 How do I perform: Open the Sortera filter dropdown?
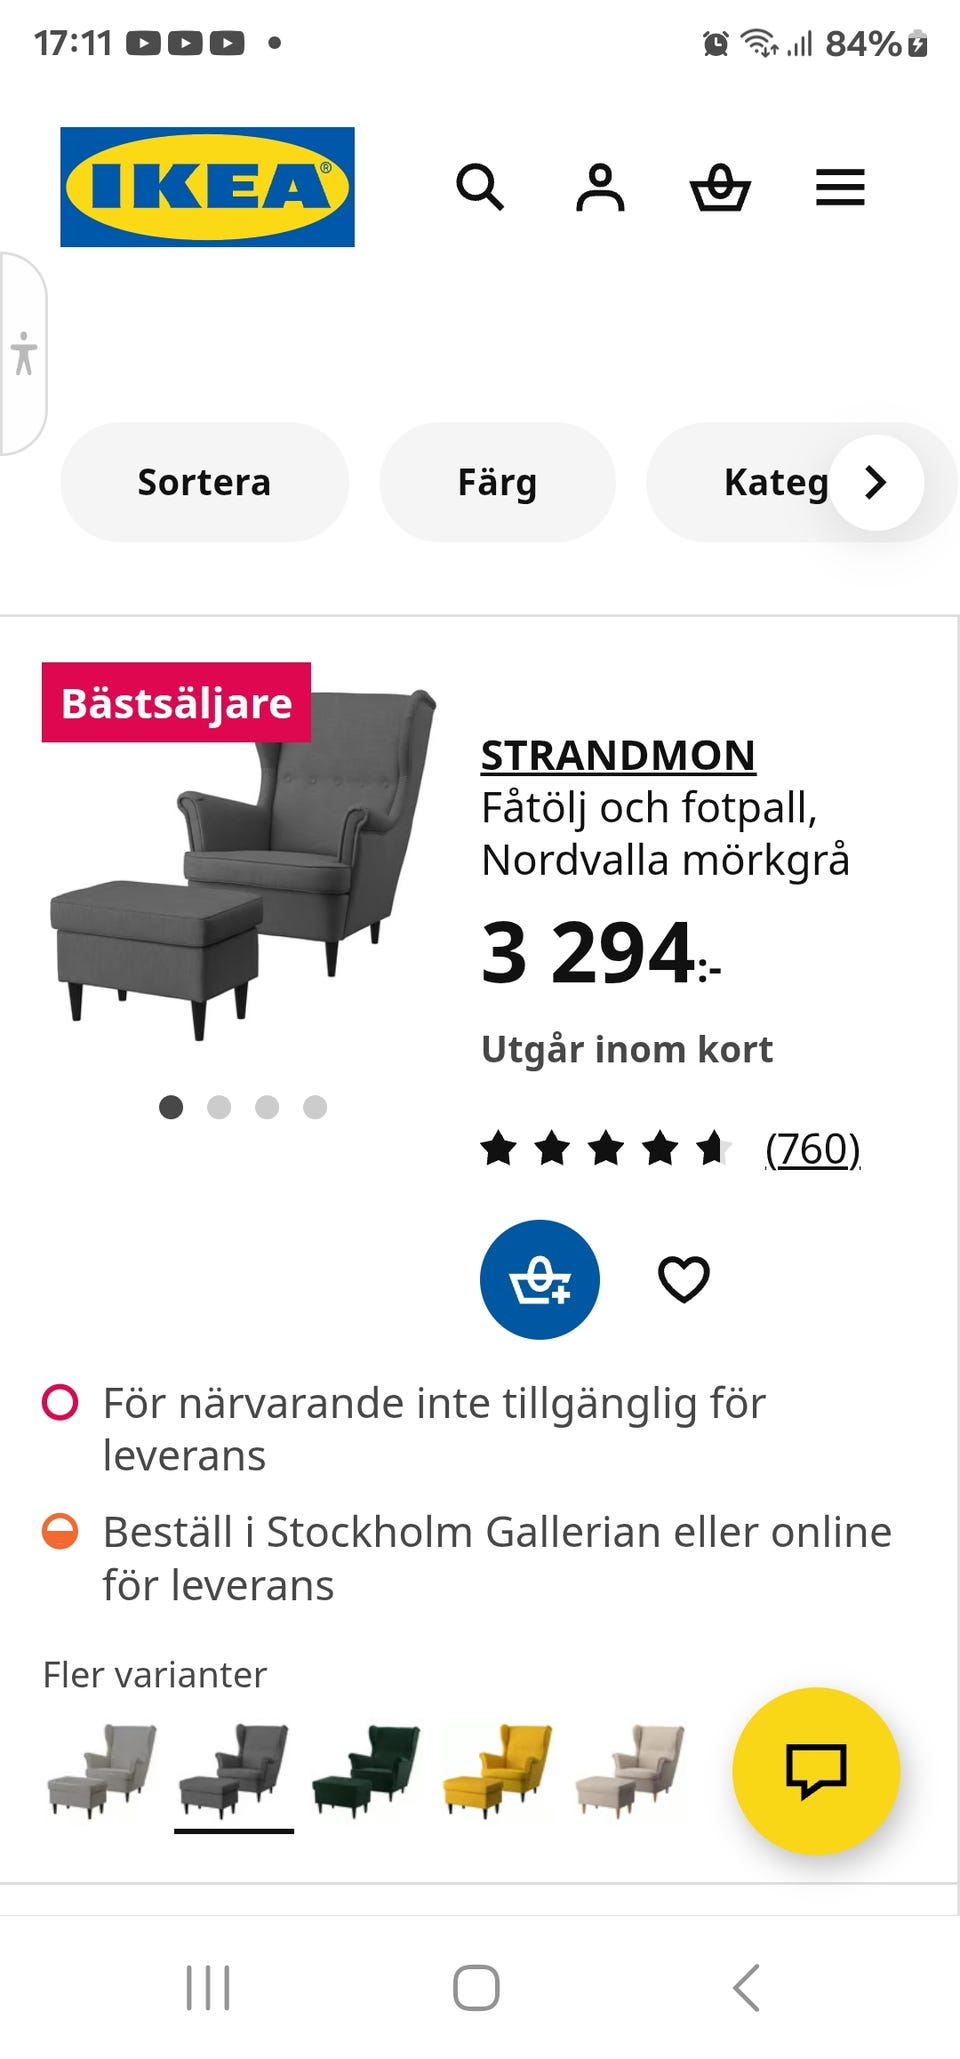pos(204,482)
